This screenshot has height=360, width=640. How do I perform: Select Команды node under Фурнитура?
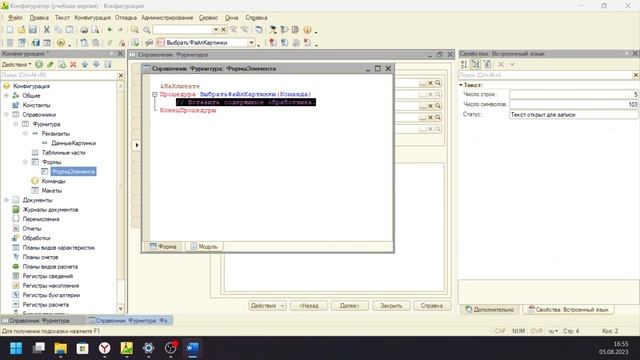53,181
